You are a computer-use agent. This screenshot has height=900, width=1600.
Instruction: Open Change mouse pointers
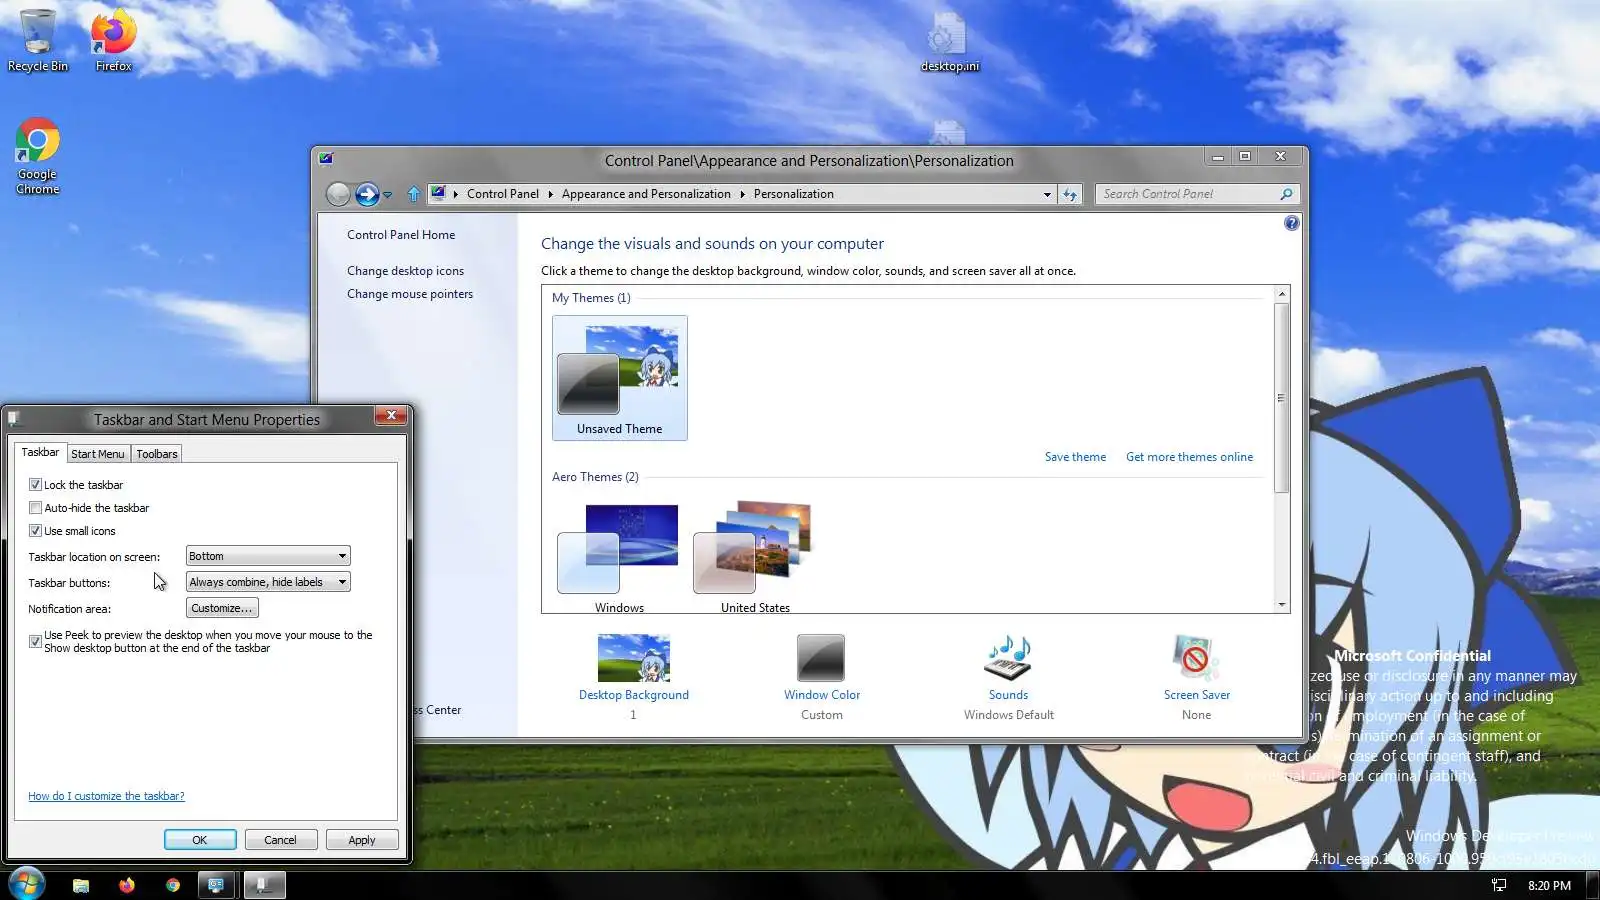tap(410, 294)
